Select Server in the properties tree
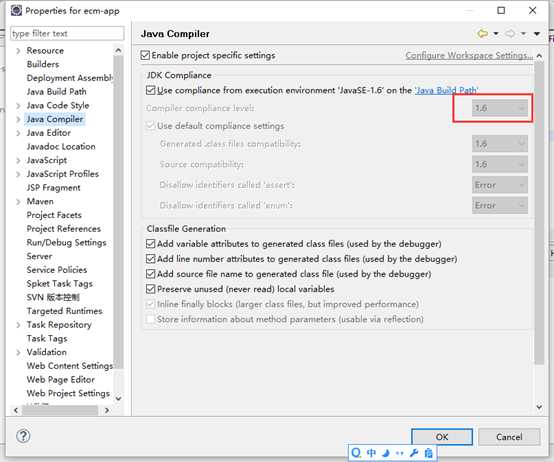 tap(39, 256)
